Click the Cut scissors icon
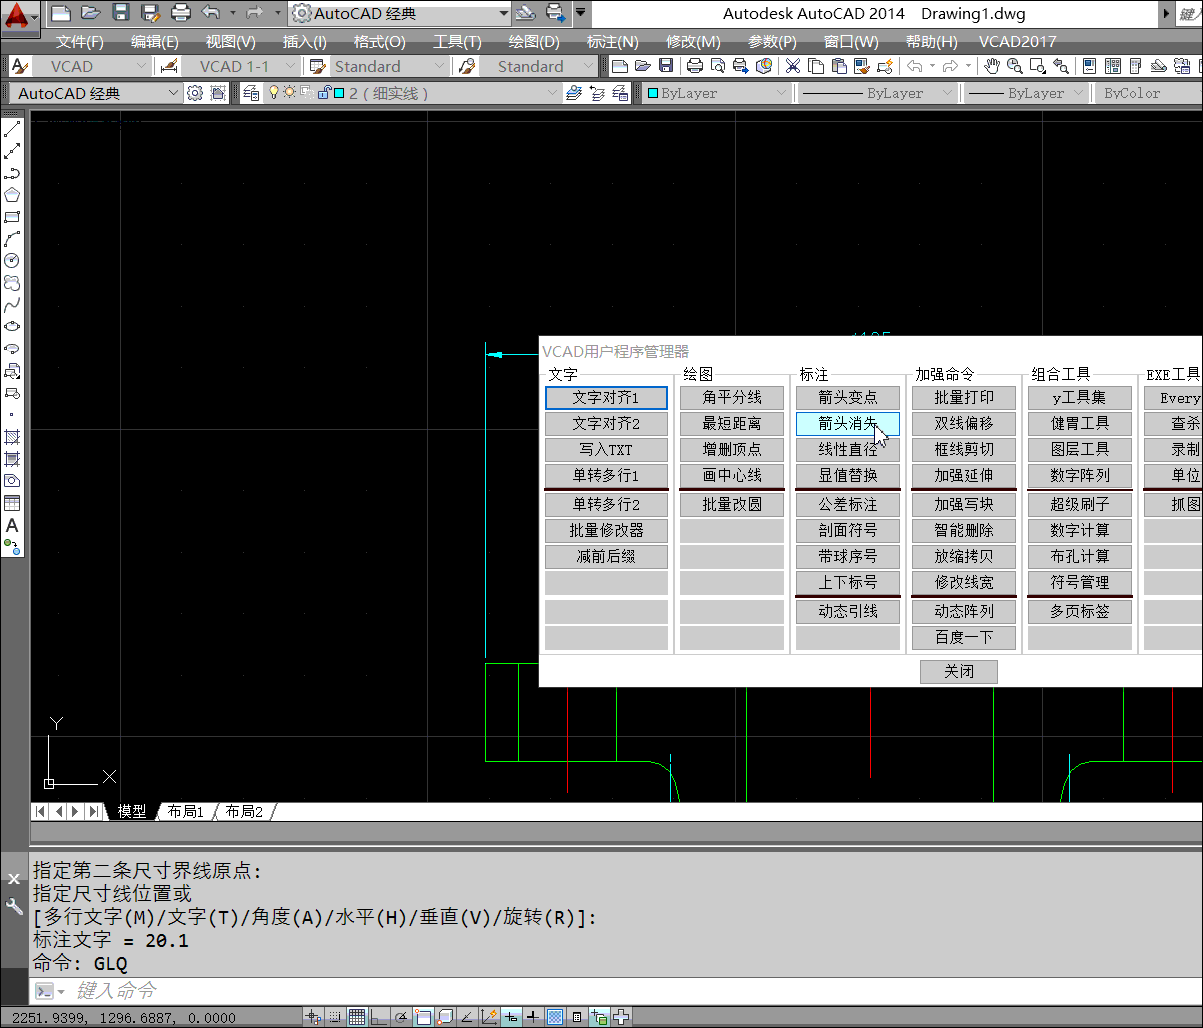This screenshot has width=1203, height=1028. (x=792, y=67)
